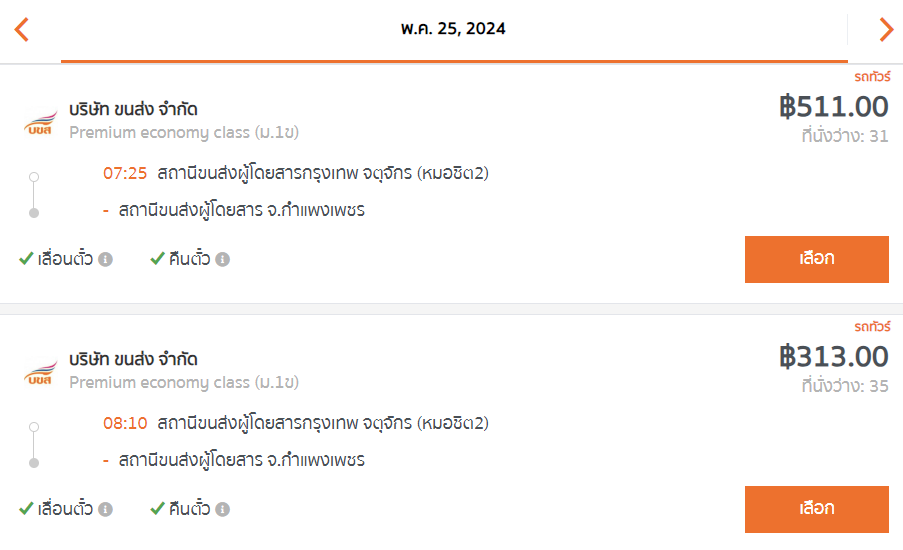The height and width of the screenshot is (550, 903).
Task: Click info icon beside คืนตั๋ว in 07:25 trip
Action: (222, 260)
